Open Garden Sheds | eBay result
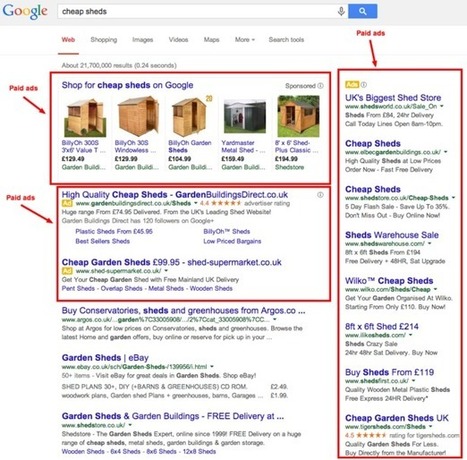The height and width of the screenshot is (460, 467). pyautogui.click(x=105, y=358)
